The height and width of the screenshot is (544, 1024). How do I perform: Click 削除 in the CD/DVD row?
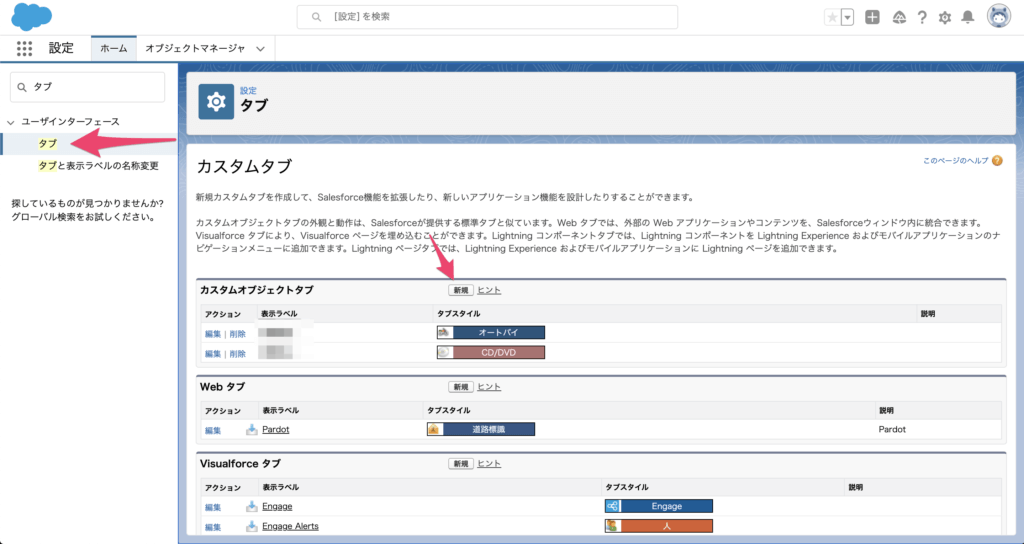[x=238, y=353]
